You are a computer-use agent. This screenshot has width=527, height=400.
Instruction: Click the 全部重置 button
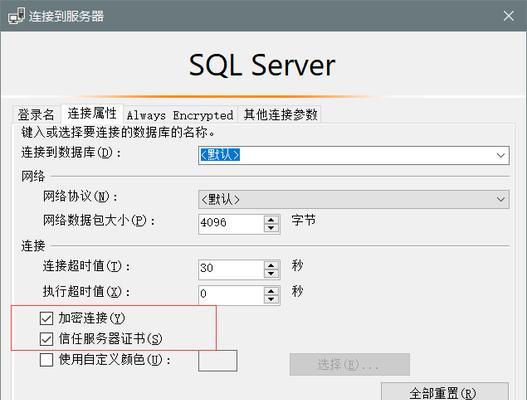[x=444, y=392]
